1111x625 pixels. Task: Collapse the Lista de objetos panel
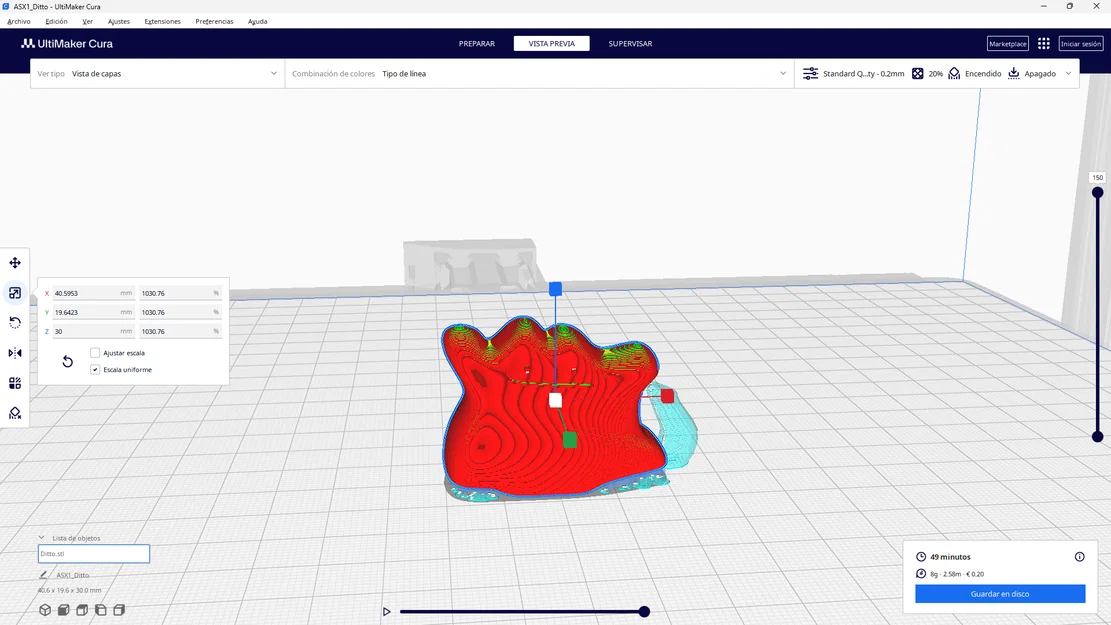click(42, 537)
